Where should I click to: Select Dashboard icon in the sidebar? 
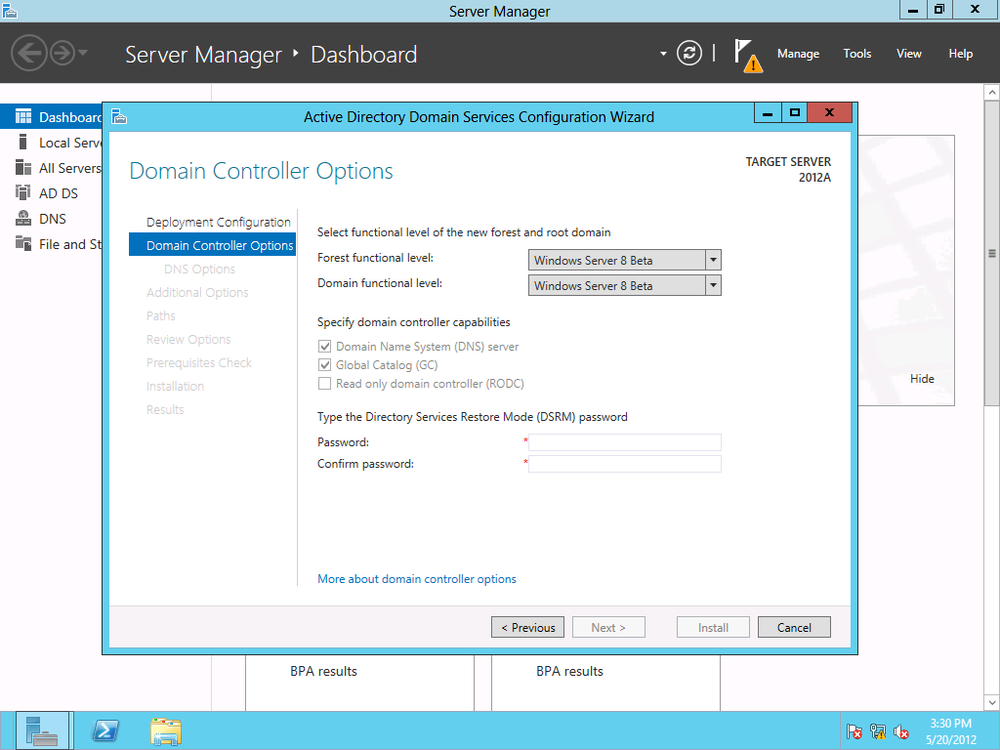click(23, 116)
